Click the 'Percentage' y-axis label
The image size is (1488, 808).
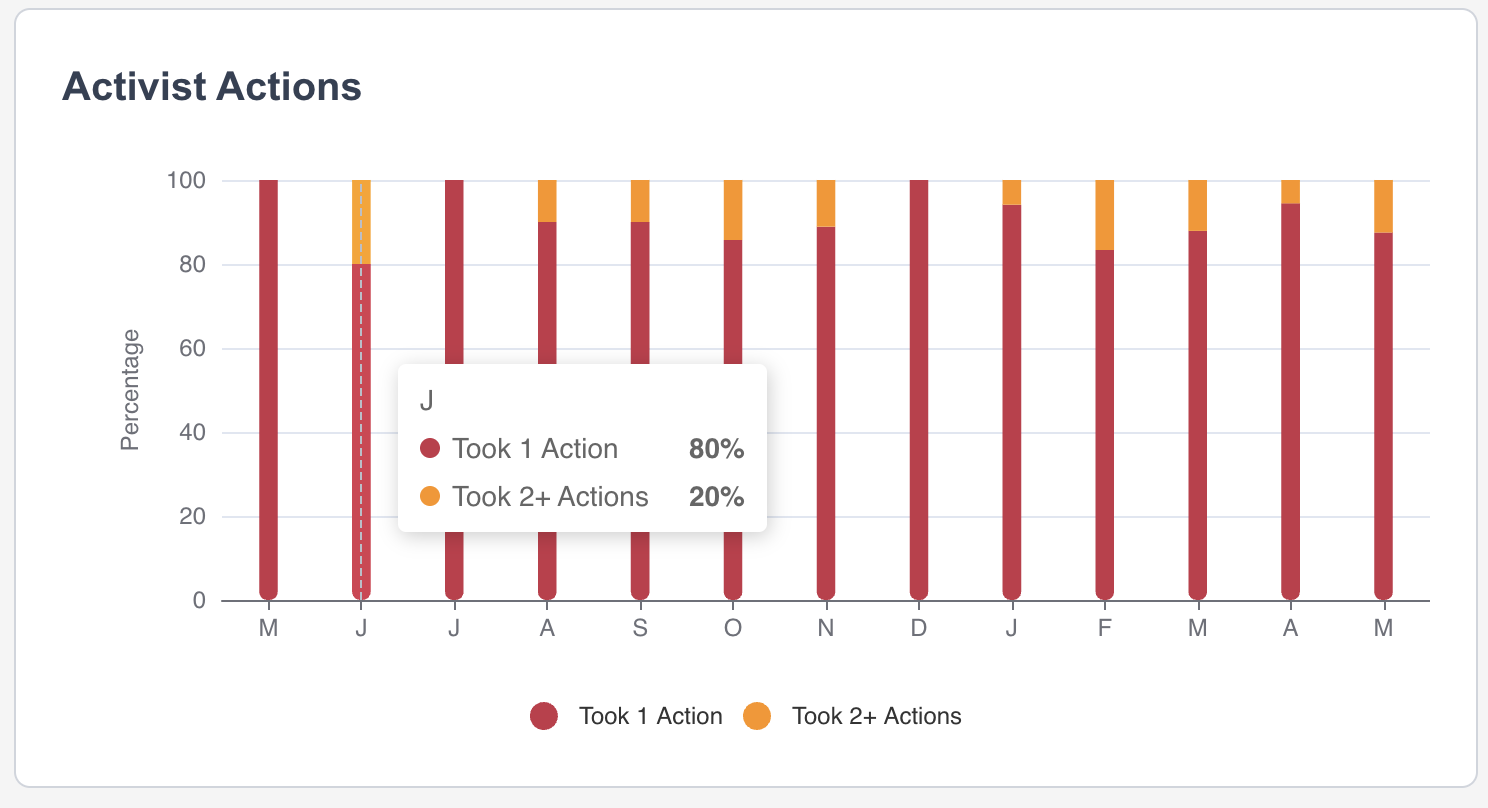tap(130, 390)
